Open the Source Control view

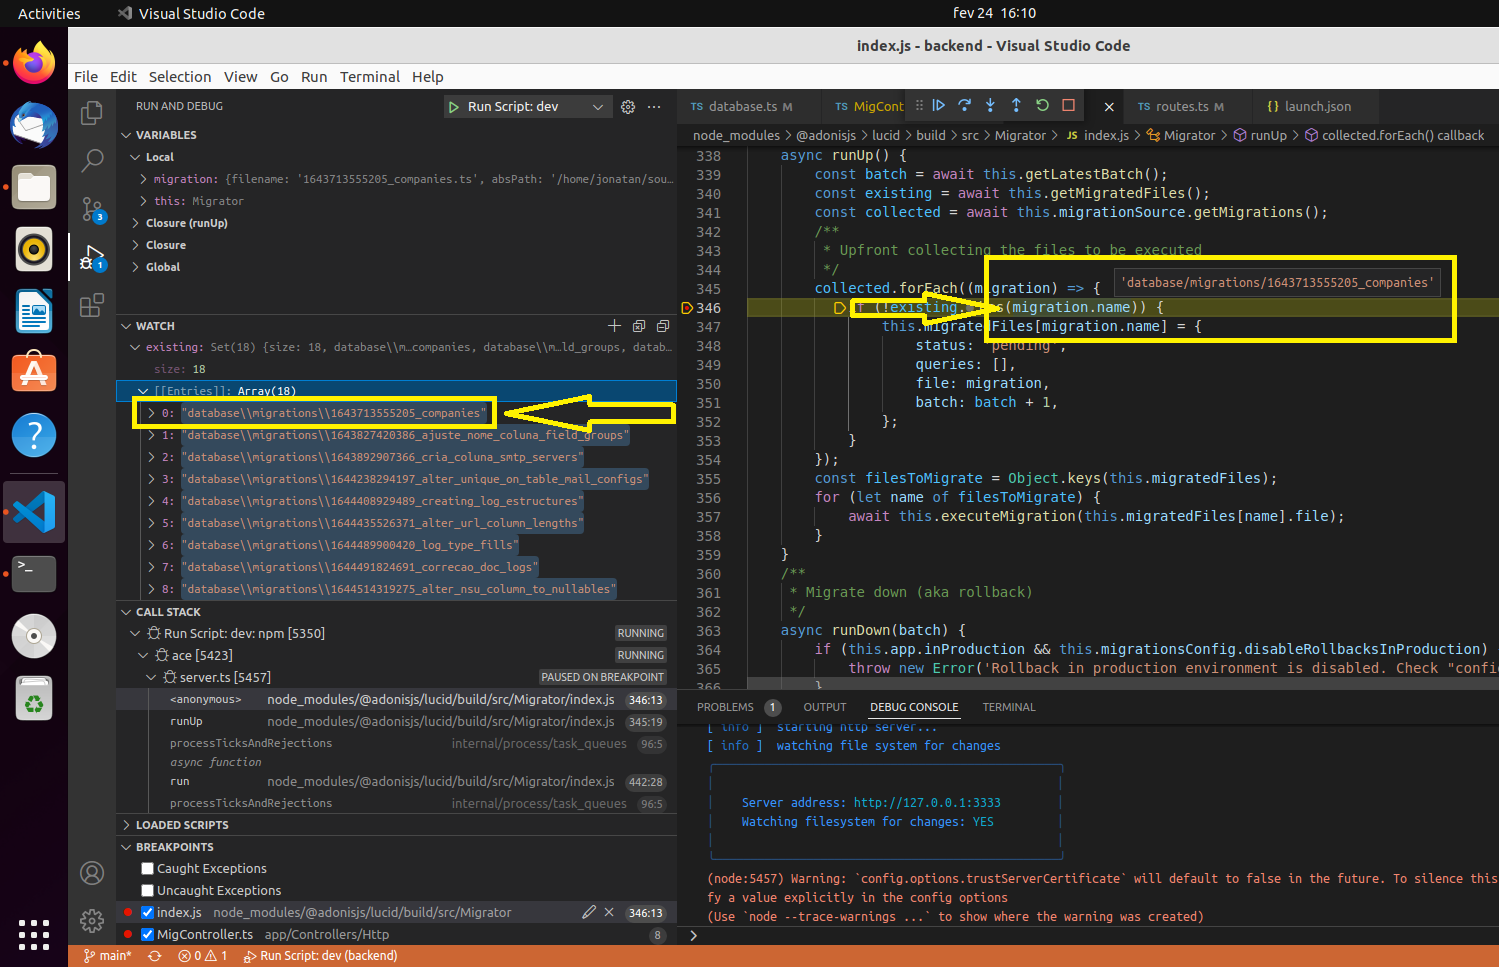(92, 209)
